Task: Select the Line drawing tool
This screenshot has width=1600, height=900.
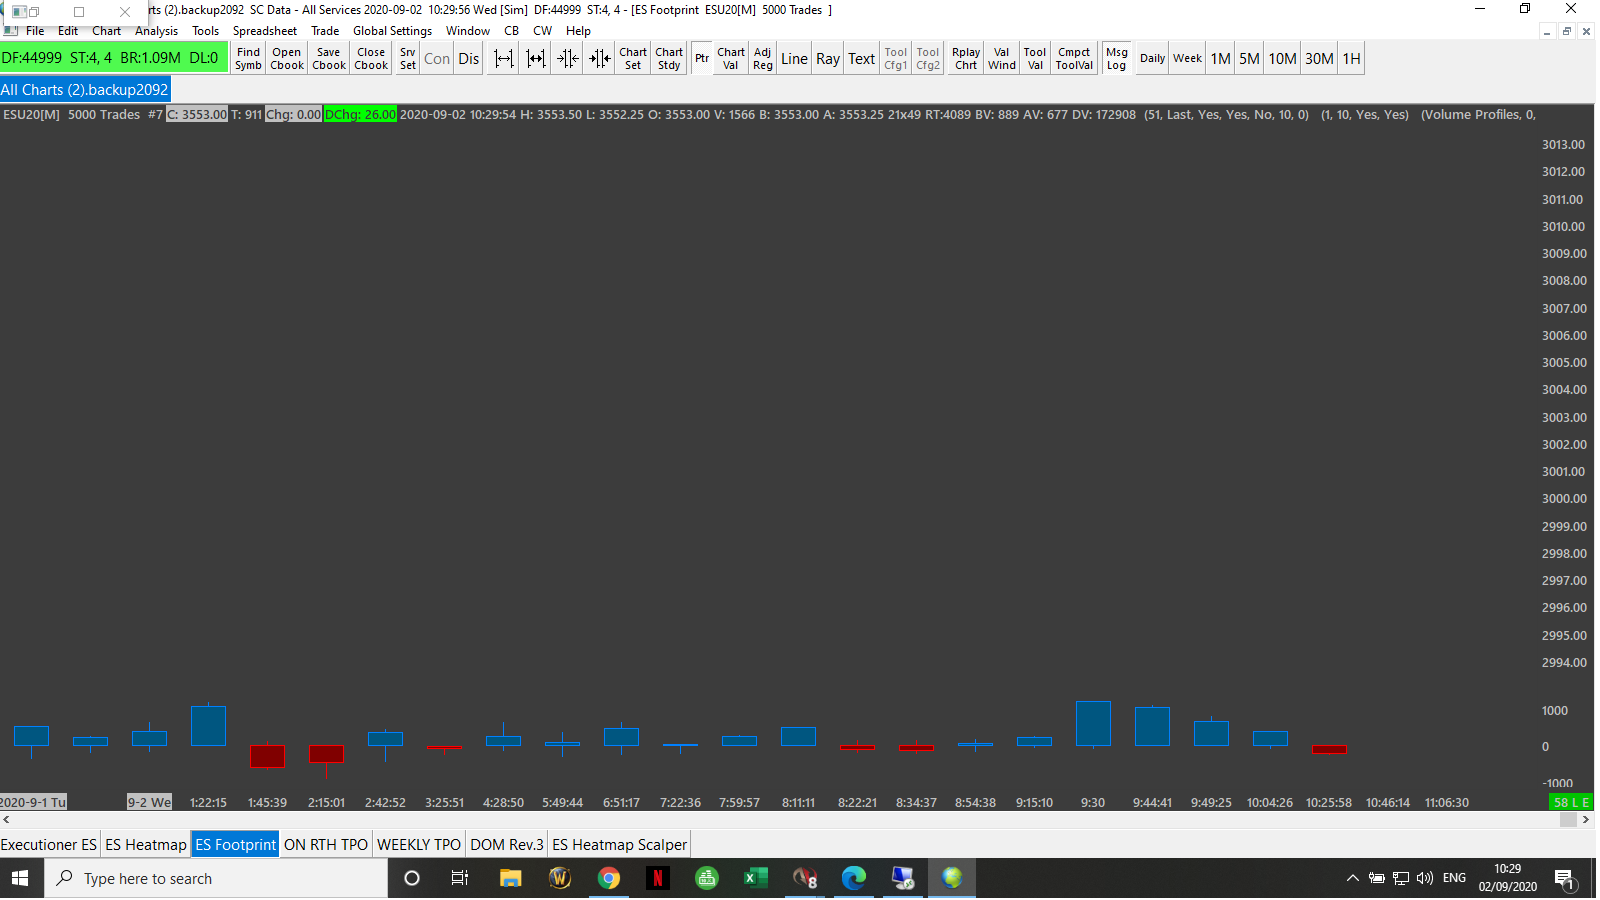Action: [795, 59]
